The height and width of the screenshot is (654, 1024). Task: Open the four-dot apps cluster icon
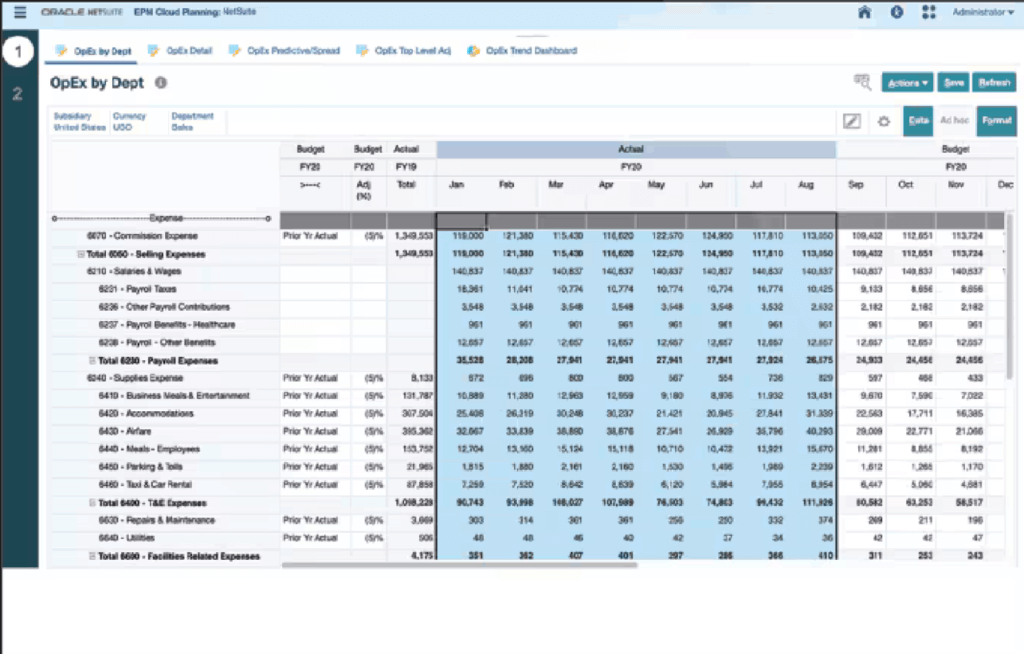928,13
